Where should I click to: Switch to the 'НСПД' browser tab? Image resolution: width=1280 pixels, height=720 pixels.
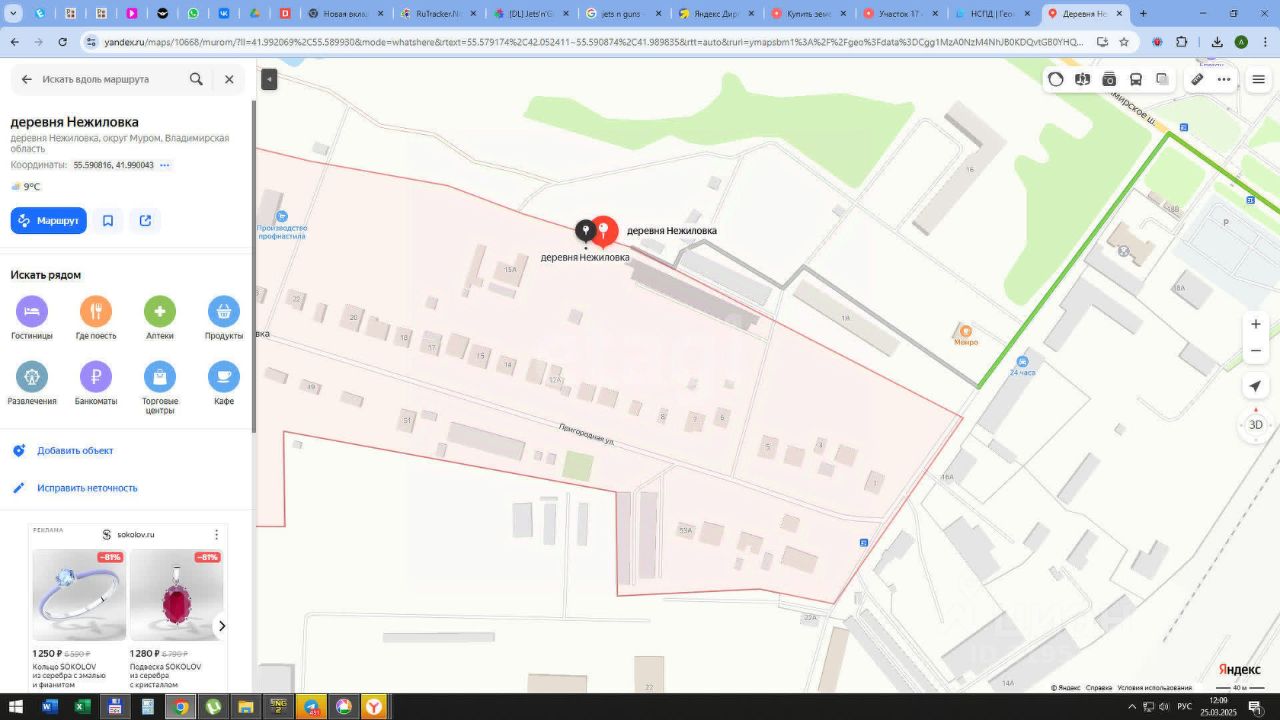pyautogui.click(x=994, y=14)
